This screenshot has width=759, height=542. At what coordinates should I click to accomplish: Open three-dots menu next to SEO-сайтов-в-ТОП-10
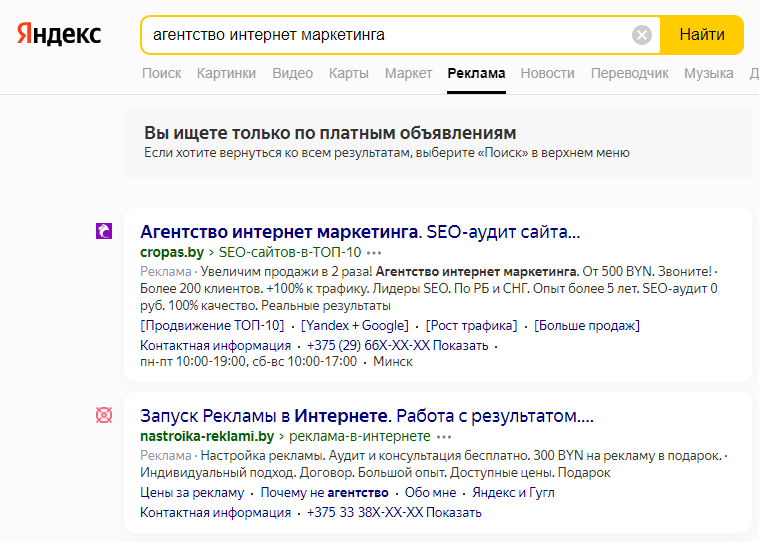click(x=374, y=253)
